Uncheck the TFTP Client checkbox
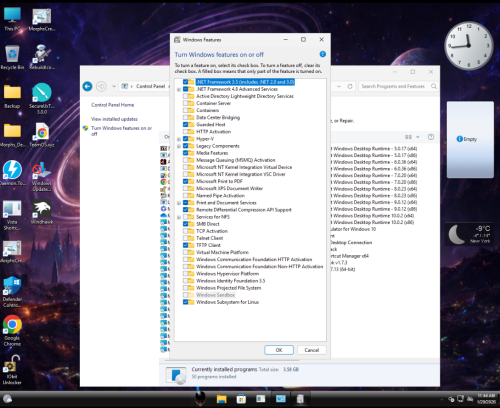The height and width of the screenshot is (408, 500). 185,245
